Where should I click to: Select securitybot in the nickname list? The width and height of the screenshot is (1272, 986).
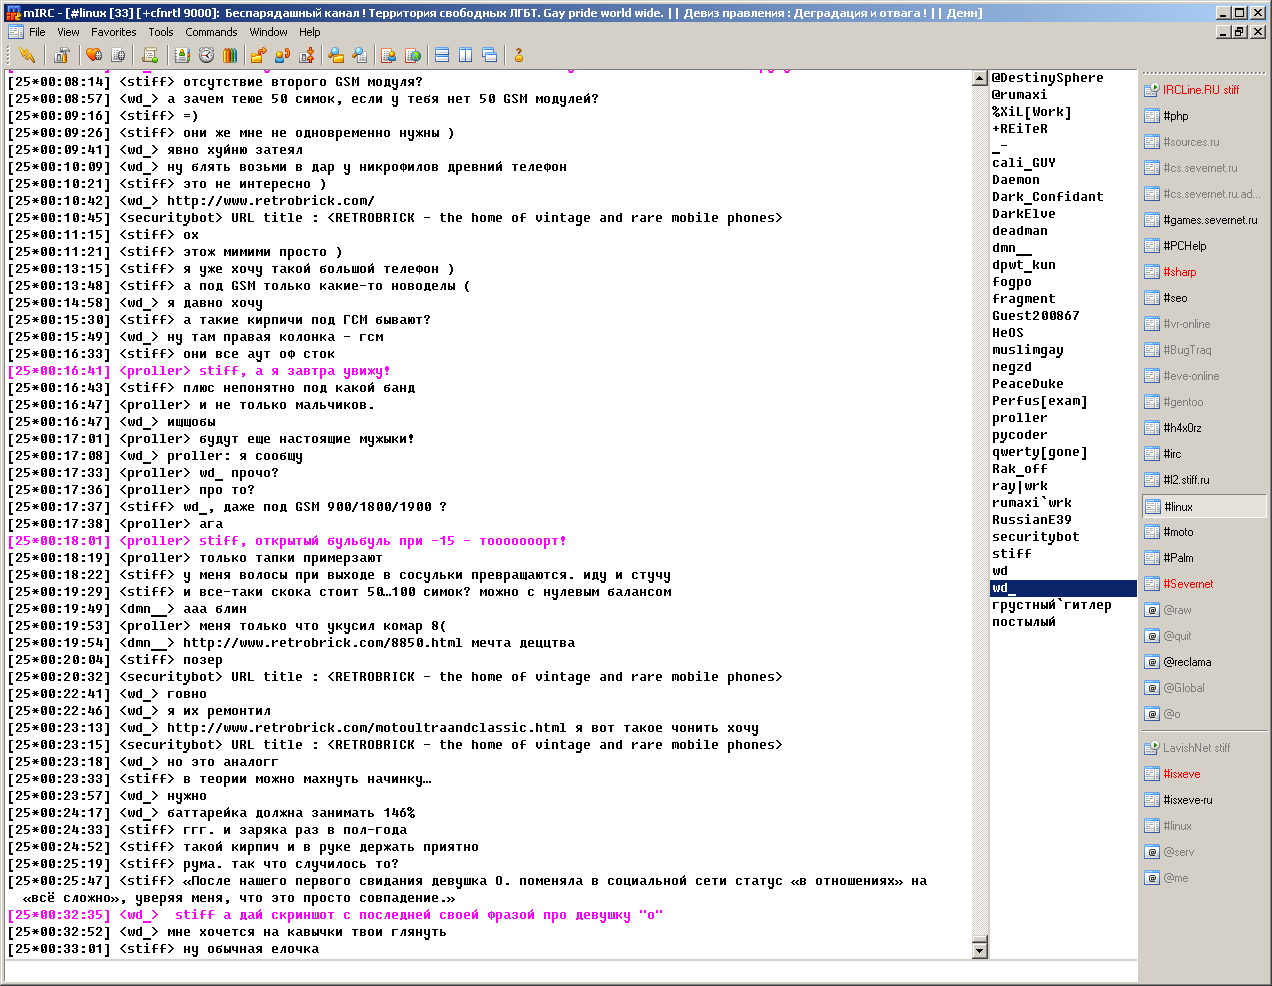pyautogui.click(x=1035, y=537)
